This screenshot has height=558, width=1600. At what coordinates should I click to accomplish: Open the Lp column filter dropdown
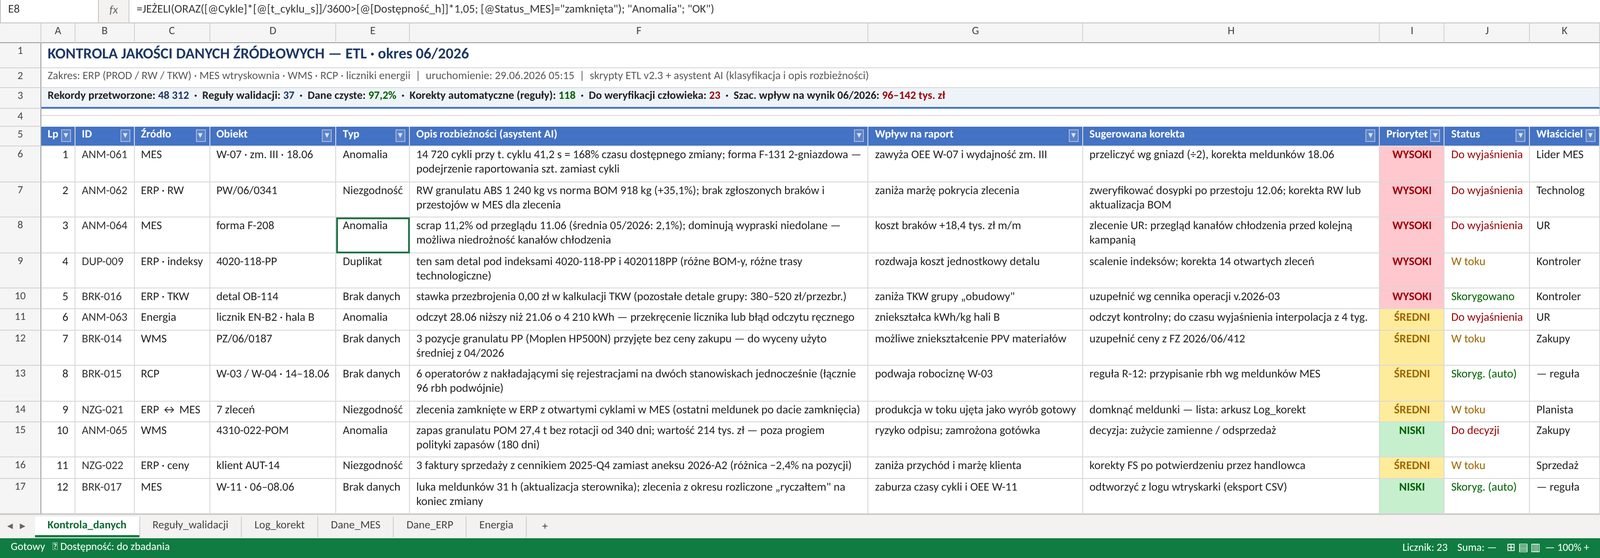pyautogui.click(x=66, y=135)
